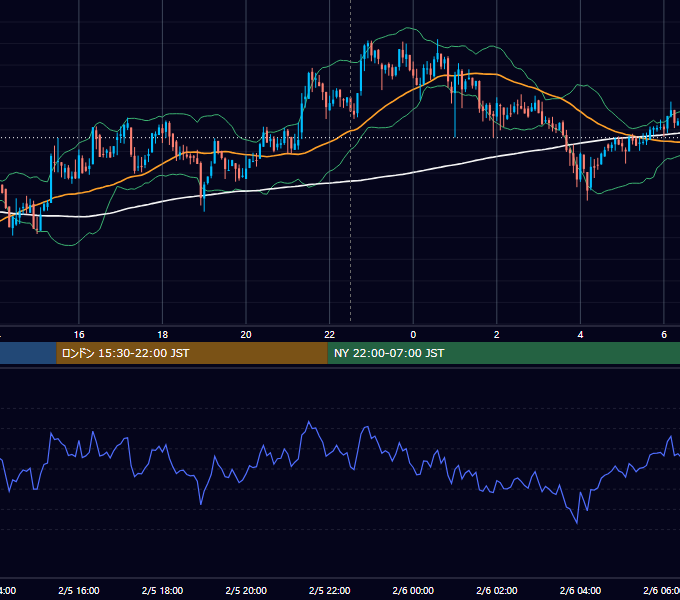
Task: Click the 2/6 02:00 label on indicator axis
Action: pyautogui.click(x=497, y=590)
